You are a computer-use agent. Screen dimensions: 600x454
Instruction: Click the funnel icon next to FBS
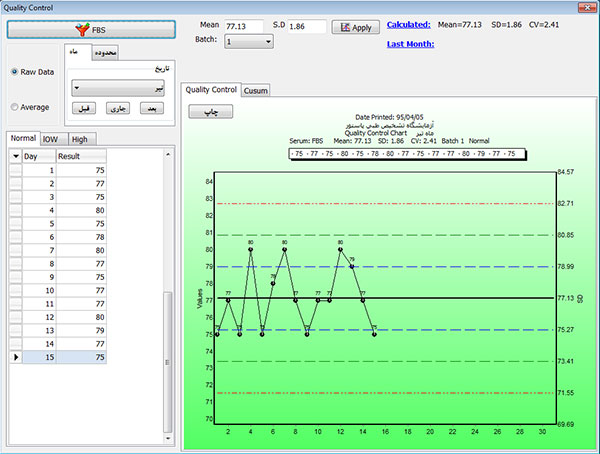tap(82, 29)
